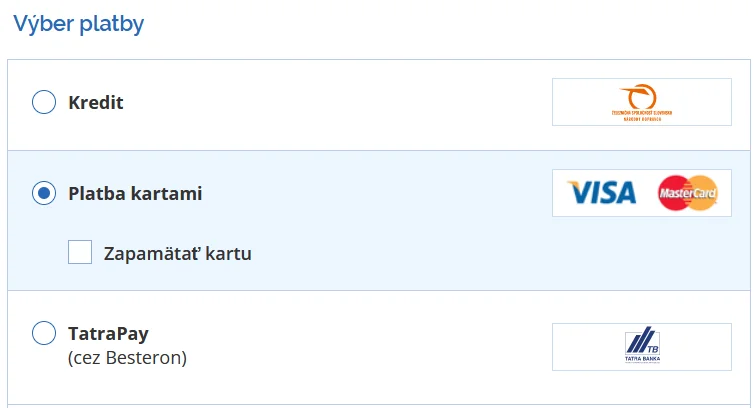The image size is (754, 408).
Task: Click the blank gap between VISA and MasterCard logos
Action: pyautogui.click(x=647, y=193)
